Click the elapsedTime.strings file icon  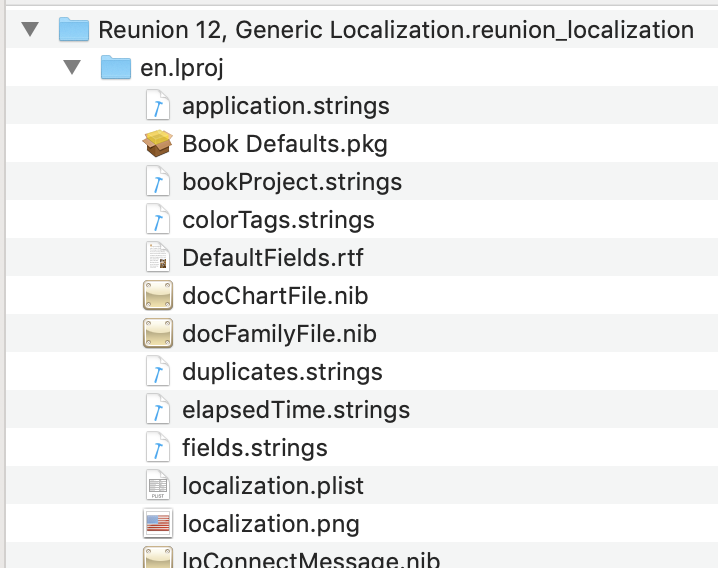pyautogui.click(x=158, y=409)
